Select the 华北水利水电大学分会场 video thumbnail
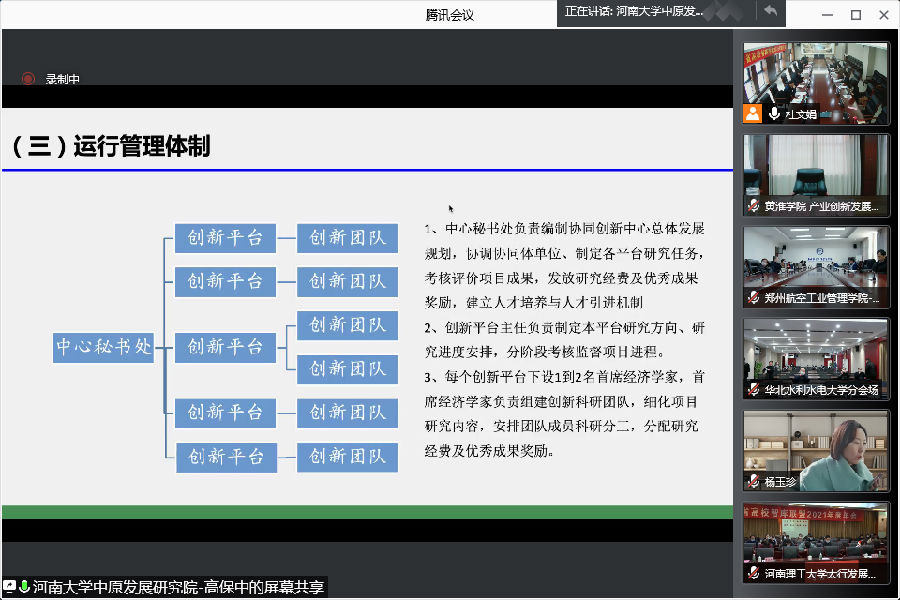Screen dimensions: 900x600 pos(815,358)
